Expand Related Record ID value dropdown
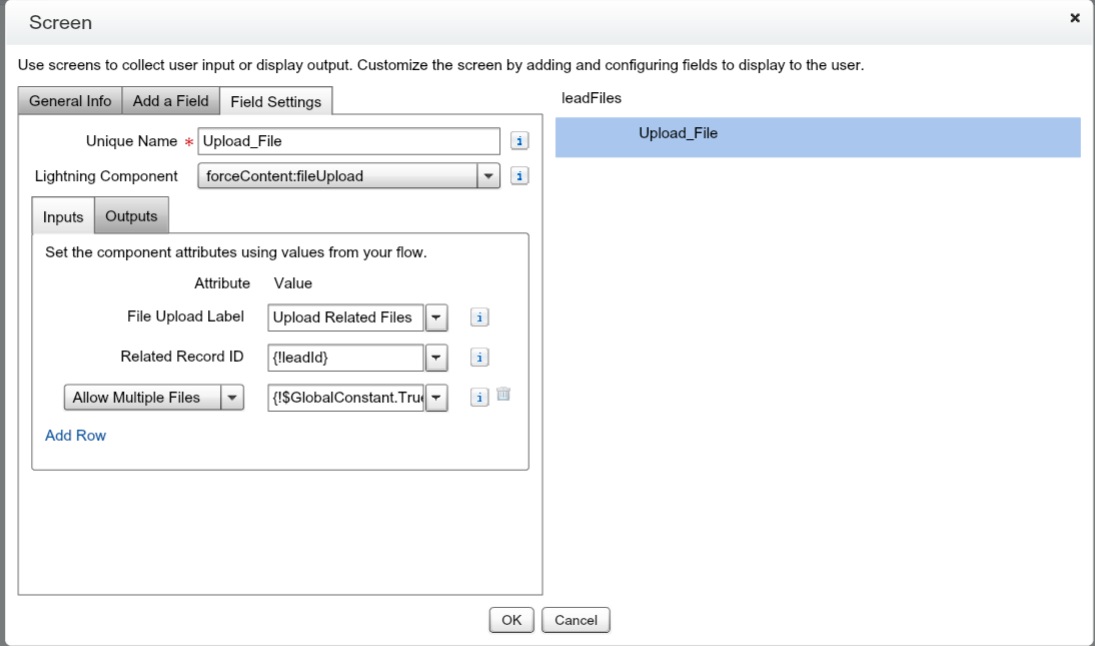Image resolution: width=1095 pixels, height=646 pixels. coord(436,357)
